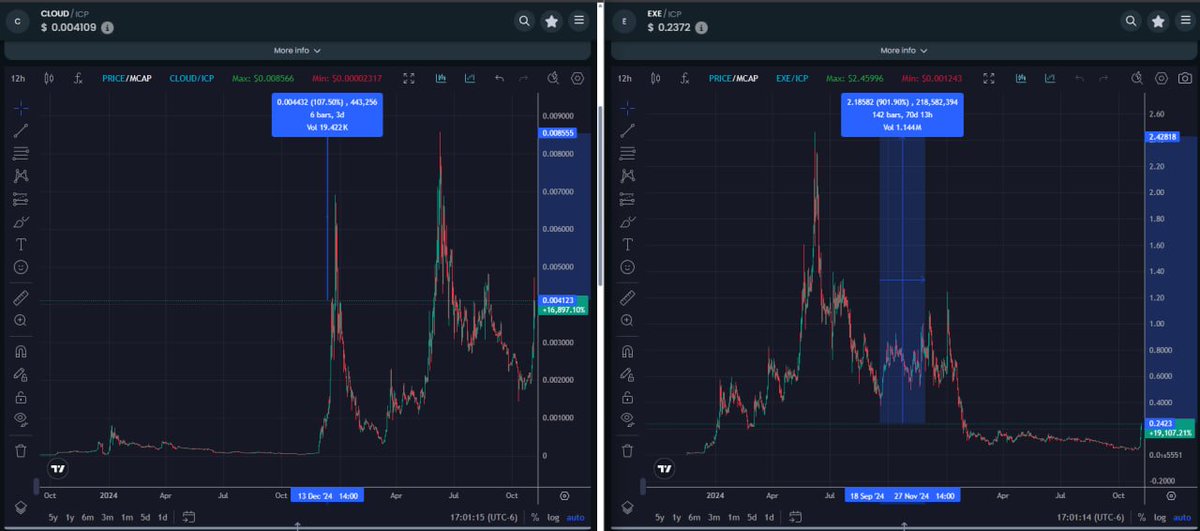
Task: Open search in EXE panel header
Action: coord(1131,20)
